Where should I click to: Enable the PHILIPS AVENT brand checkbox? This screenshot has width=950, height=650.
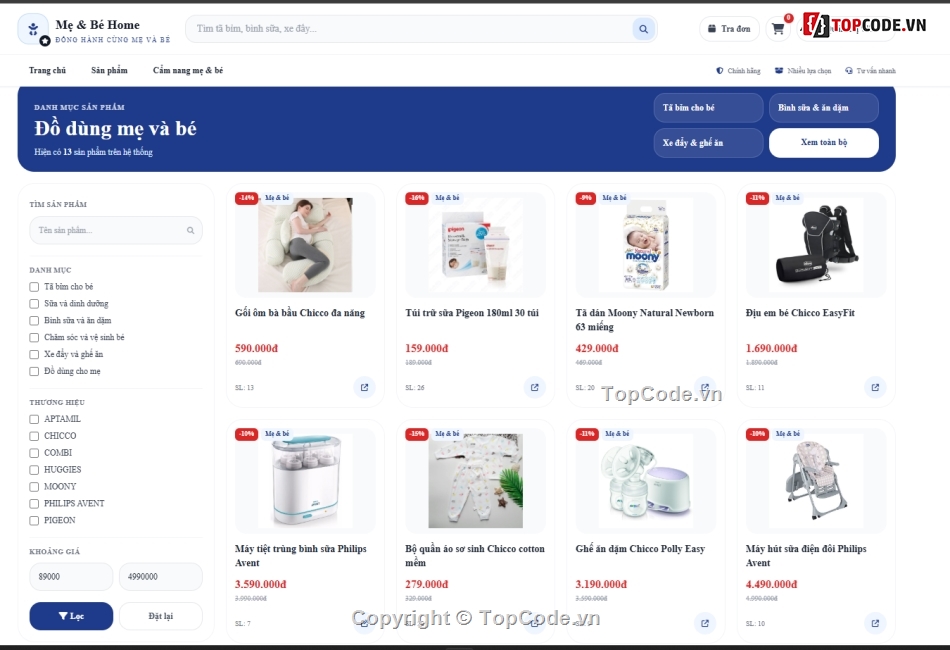coord(34,504)
